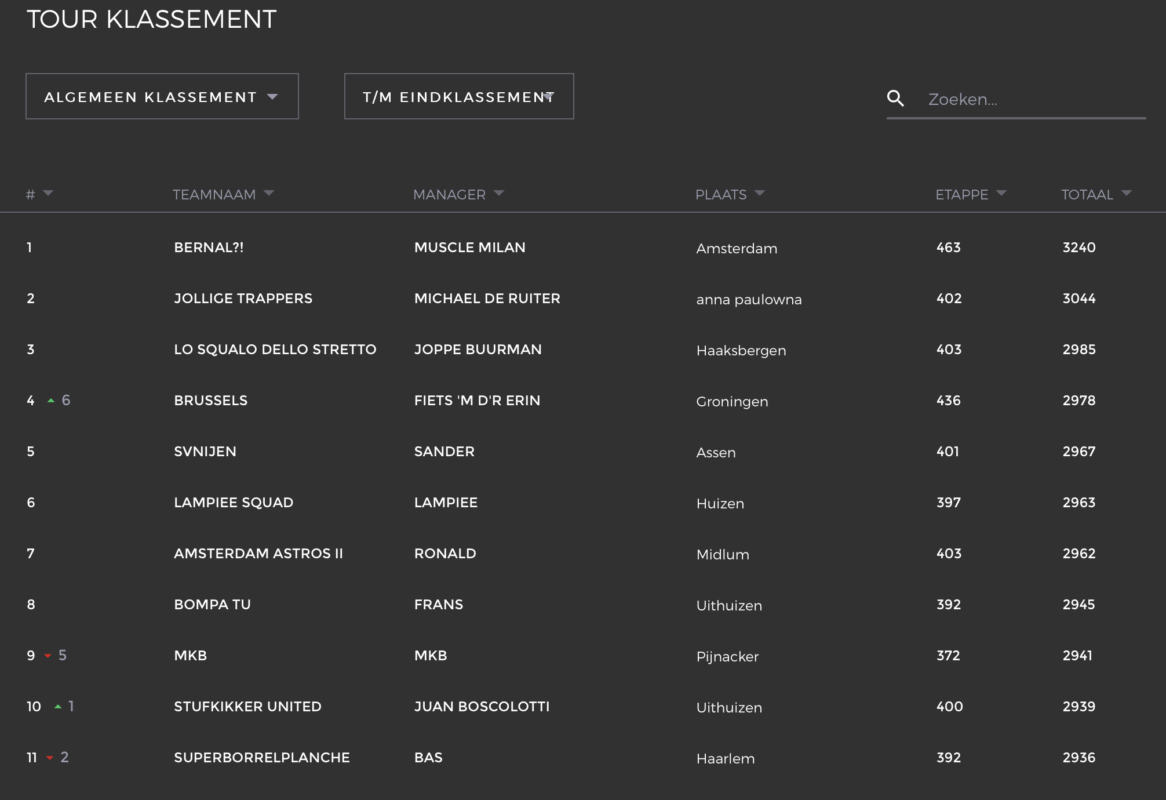The image size is (1166, 800).
Task: Open team AMSTERDAM ASTROS II
Action: (258, 553)
